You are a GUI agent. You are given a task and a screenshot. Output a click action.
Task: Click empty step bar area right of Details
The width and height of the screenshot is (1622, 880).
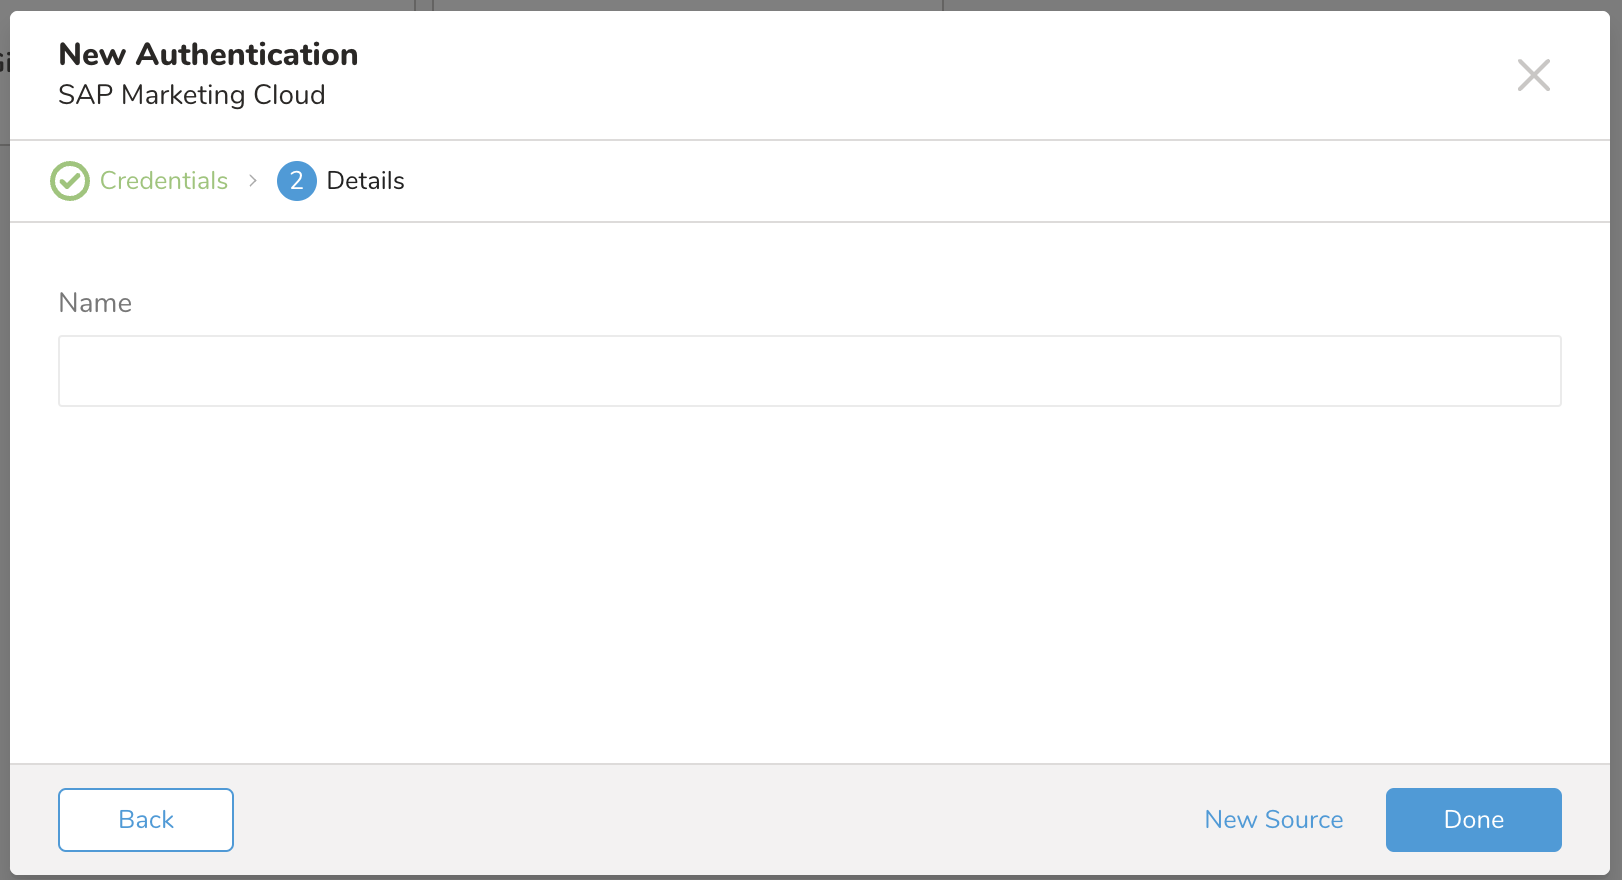(950, 181)
